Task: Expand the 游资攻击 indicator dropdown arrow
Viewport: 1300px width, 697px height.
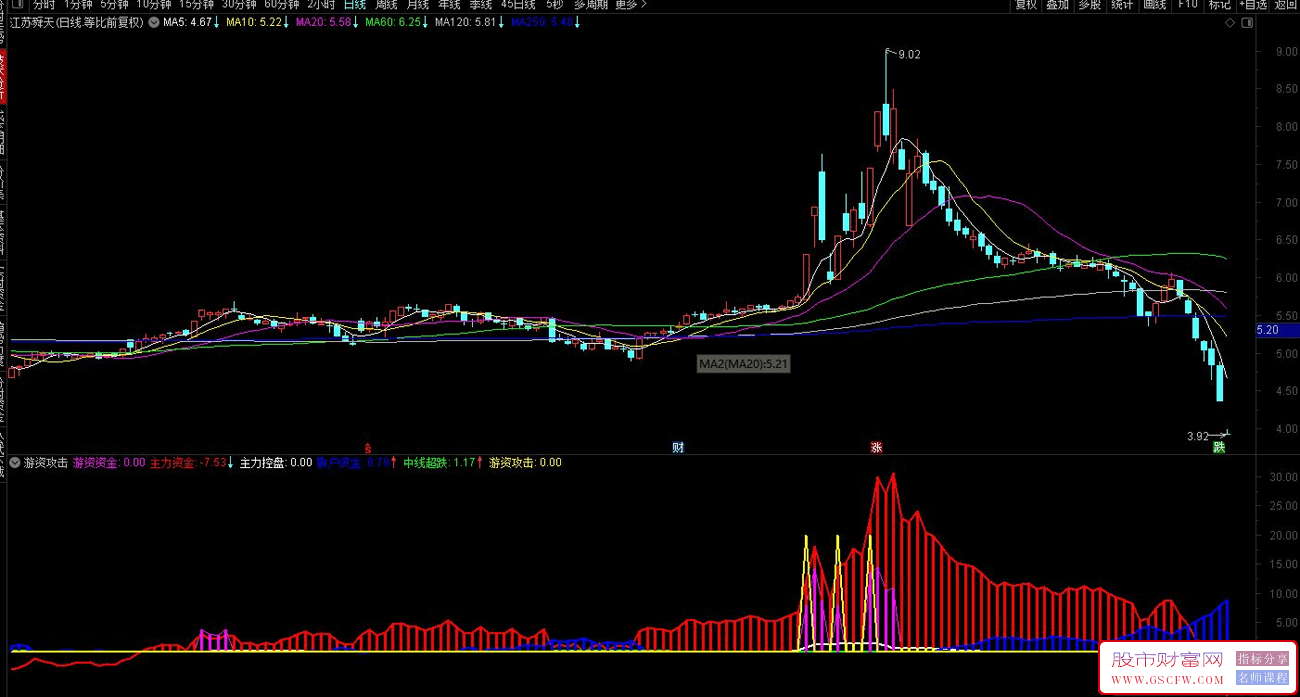Action: (x=15, y=463)
